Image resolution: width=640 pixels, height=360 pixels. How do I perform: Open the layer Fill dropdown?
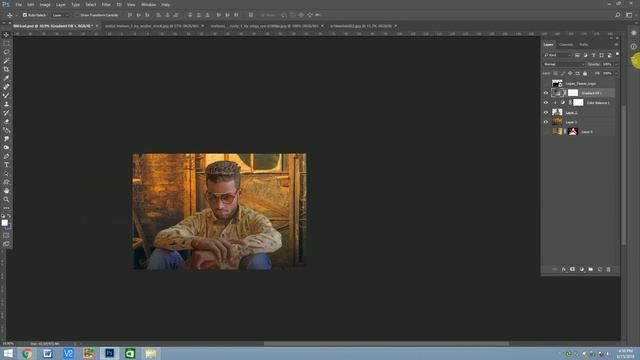616,73
